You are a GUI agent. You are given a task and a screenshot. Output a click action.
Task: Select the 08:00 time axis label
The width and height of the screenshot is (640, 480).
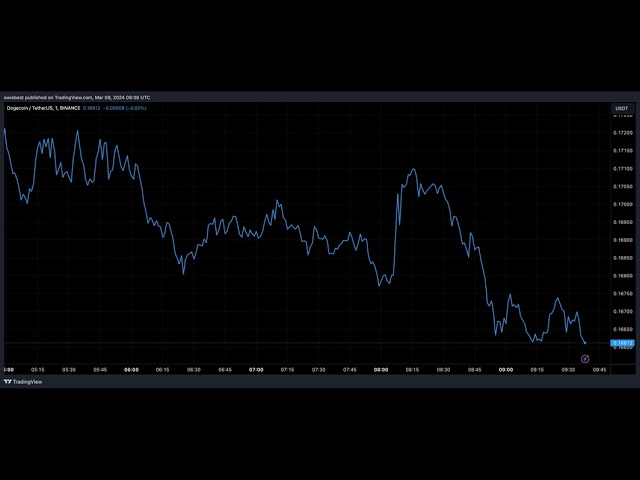click(x=381, y=369)
